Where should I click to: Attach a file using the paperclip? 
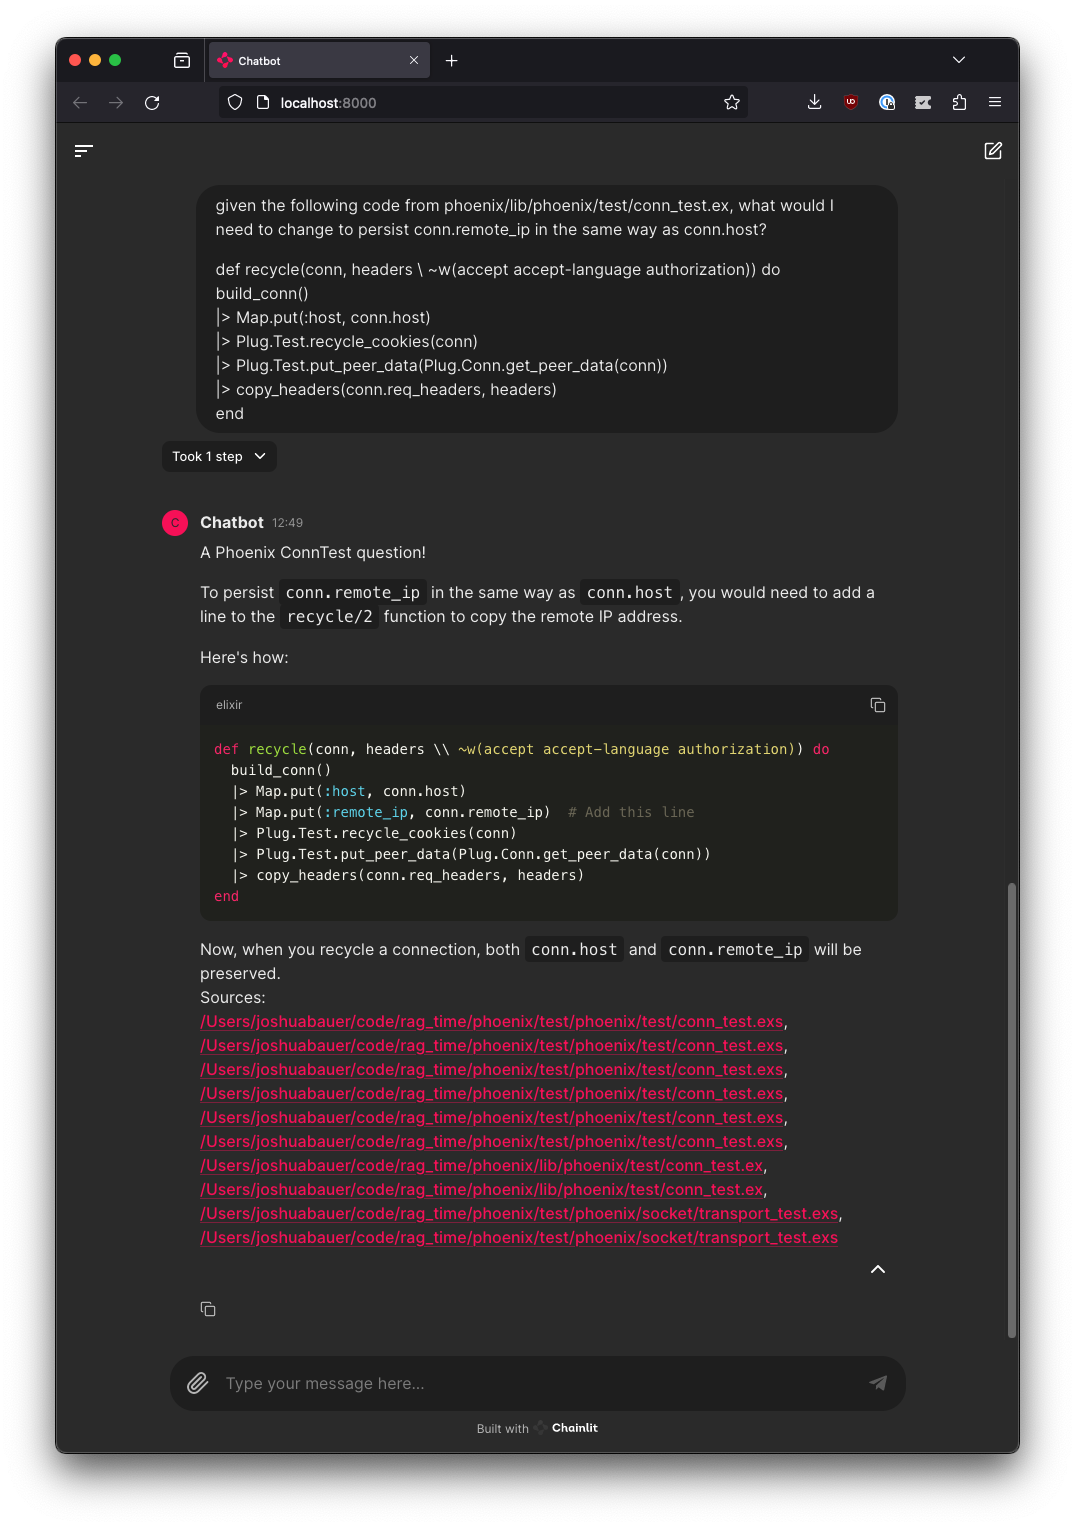click(197, 1383)
